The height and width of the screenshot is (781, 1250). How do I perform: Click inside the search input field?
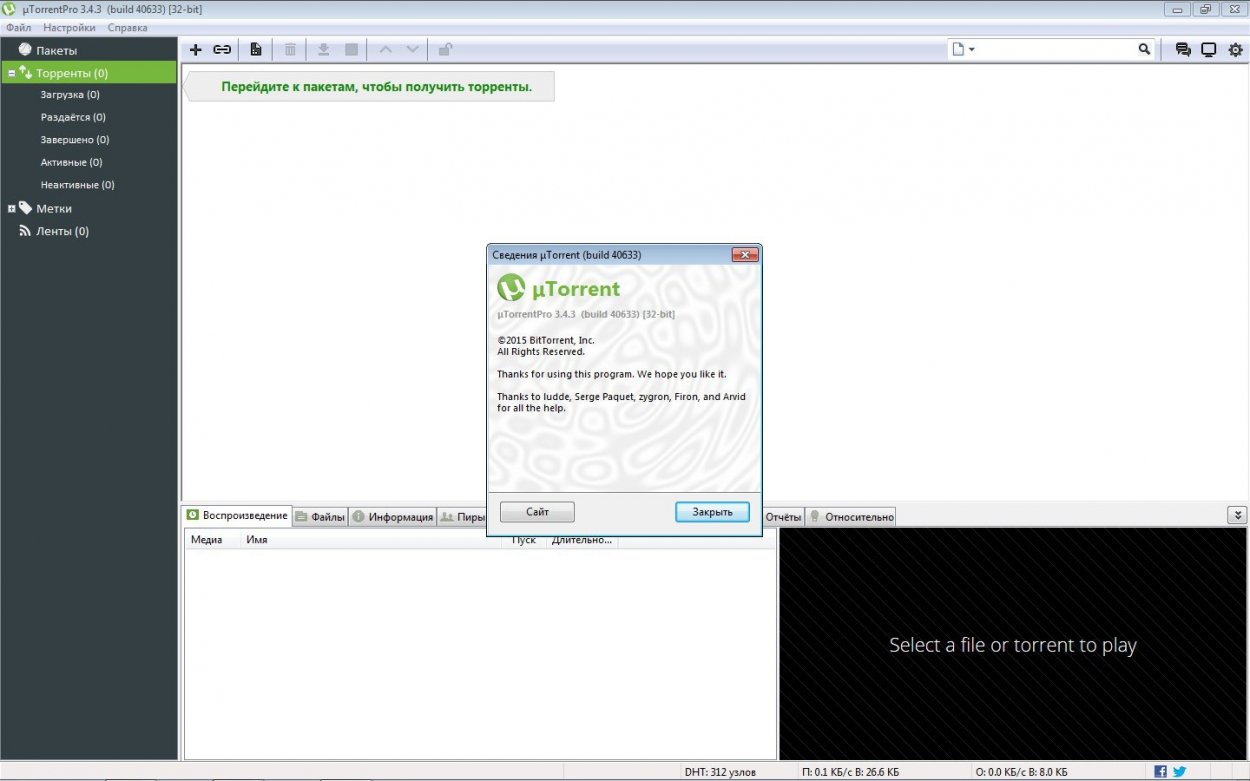(x=1055, y=49)
